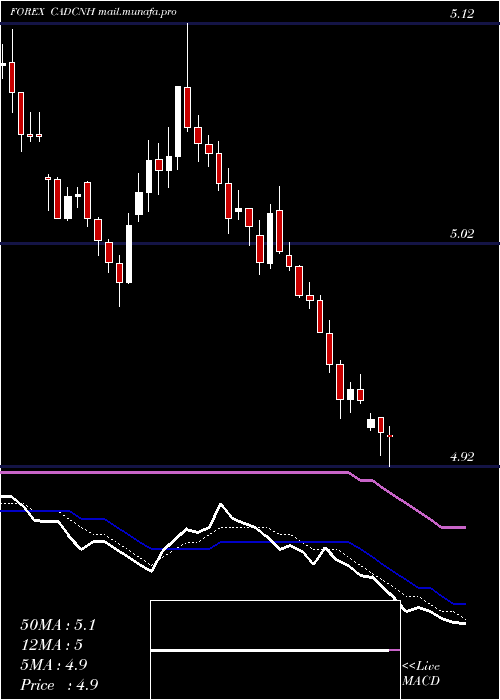Image resolution: width=500 pixels, height=700 pixels.
Task: Click the FOREX CADCNH chart title
Action: point(53,12)
